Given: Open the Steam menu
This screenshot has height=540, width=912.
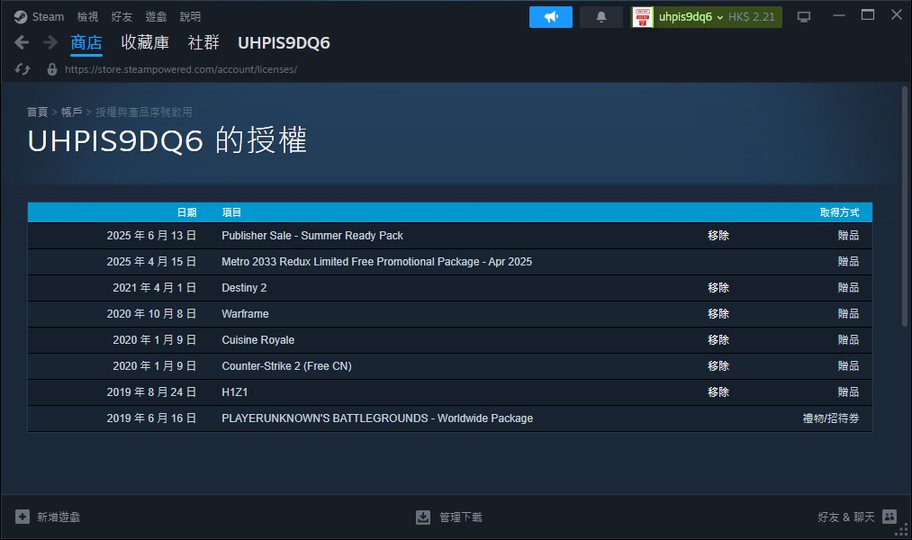Looking at the screenshot, I should point(39,17).
